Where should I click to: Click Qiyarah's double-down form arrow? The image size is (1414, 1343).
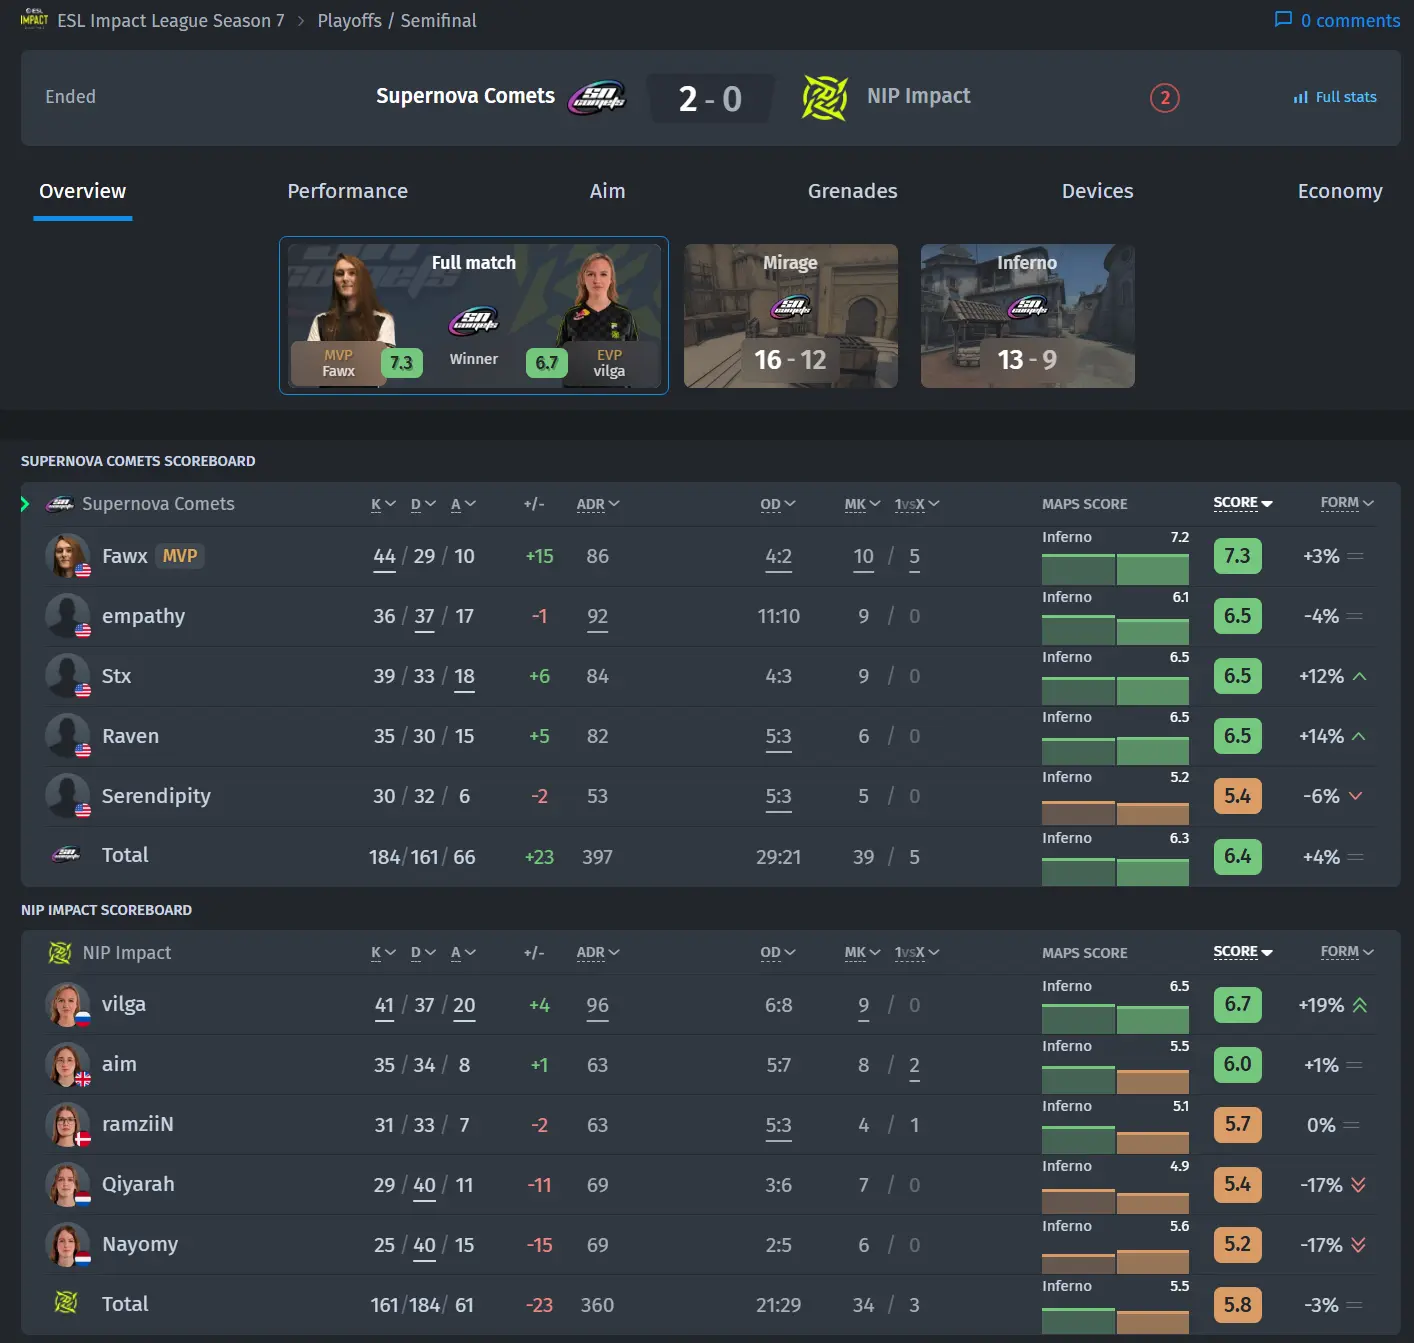1358,1185
